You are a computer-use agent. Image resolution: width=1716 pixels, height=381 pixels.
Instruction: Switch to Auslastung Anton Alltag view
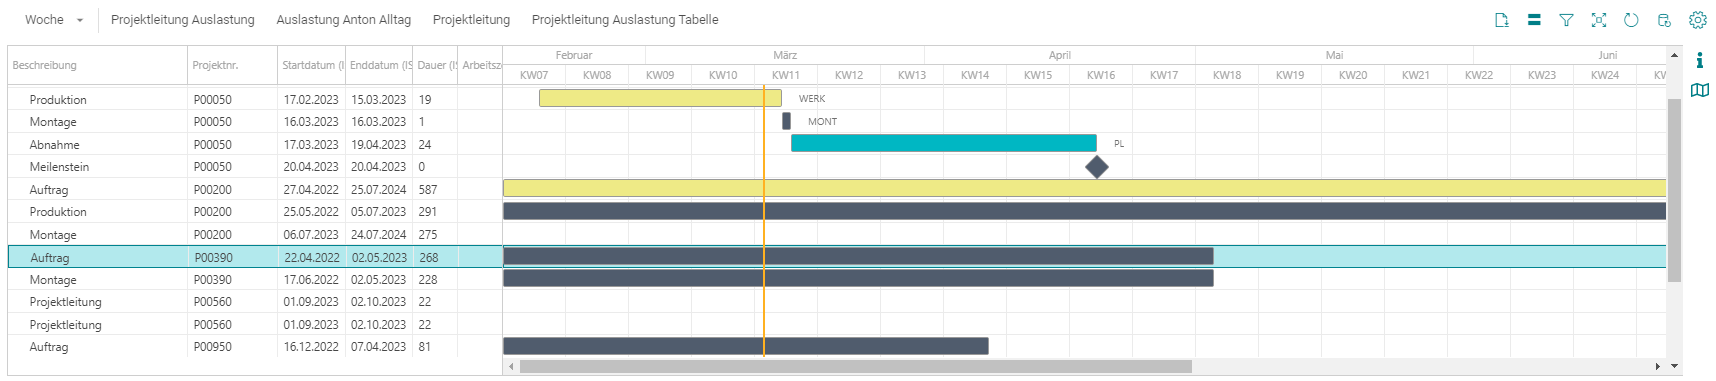[343, 20]
